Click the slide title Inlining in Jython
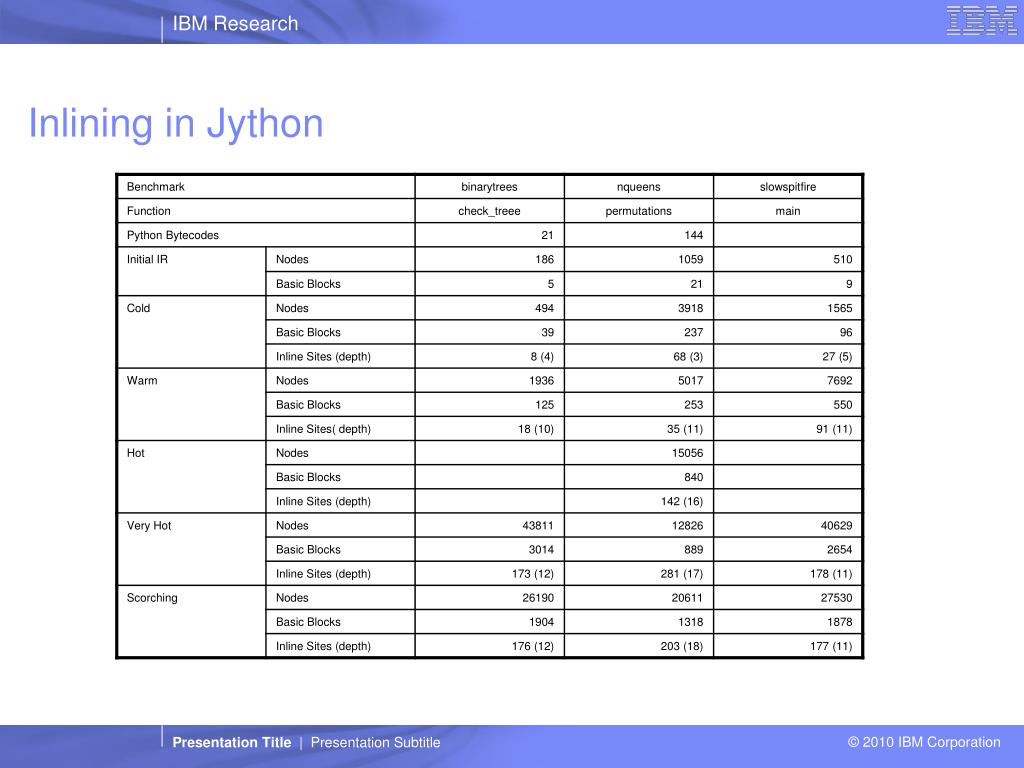This screenshot has height=768, width=1024. point(176,124)
